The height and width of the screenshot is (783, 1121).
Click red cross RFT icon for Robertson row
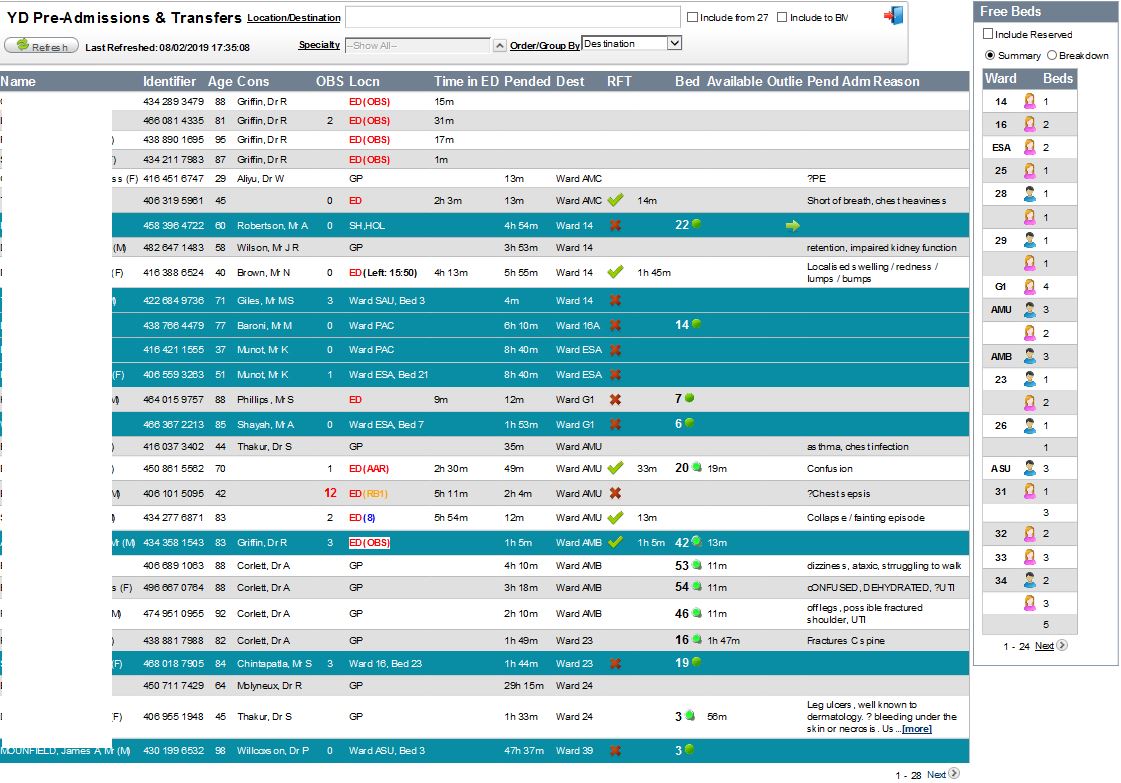tap(615, 225)
